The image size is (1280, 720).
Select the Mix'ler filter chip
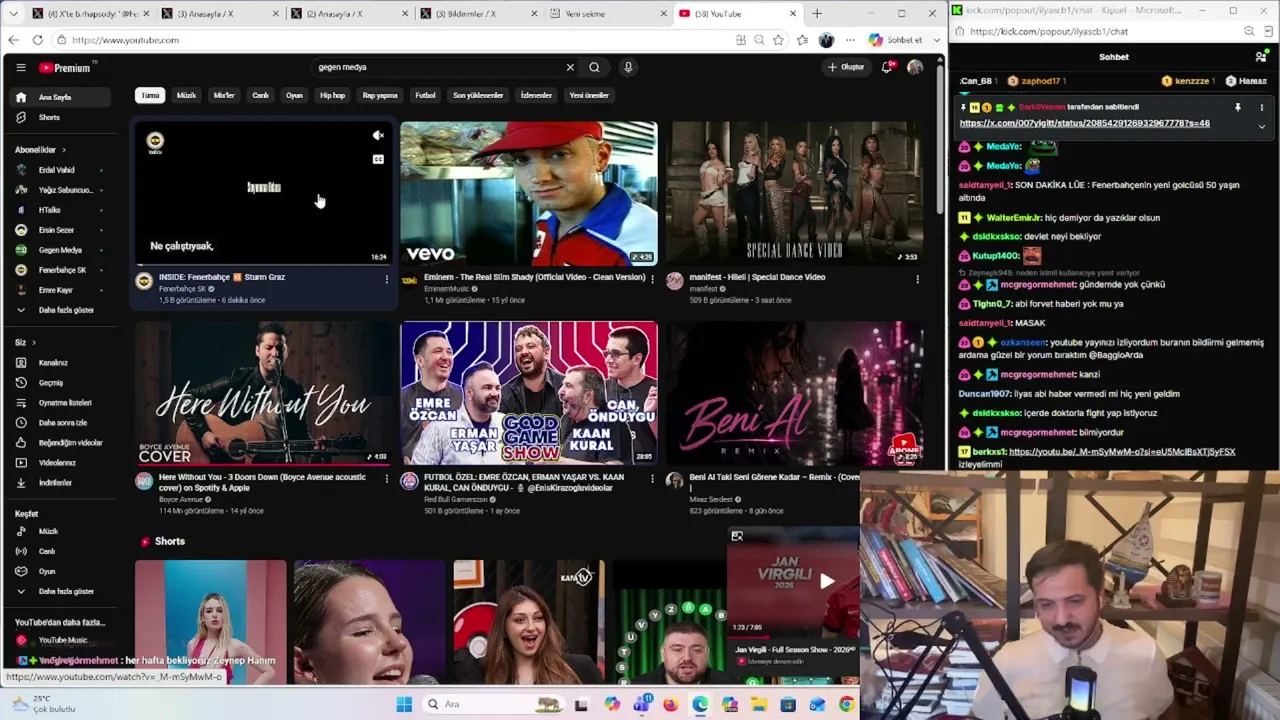(224, 95)
